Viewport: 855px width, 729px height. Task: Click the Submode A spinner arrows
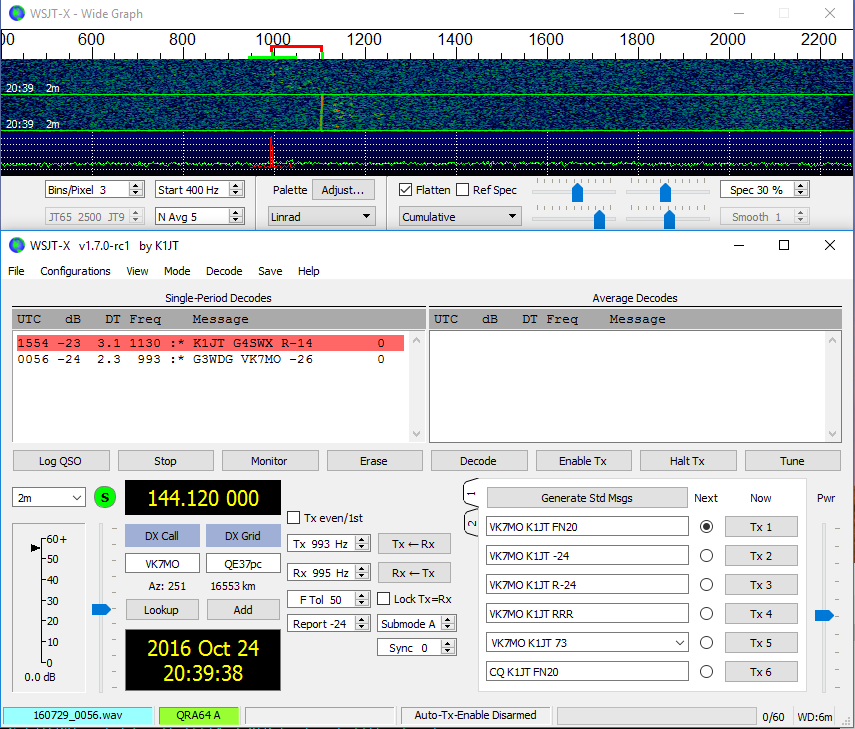pyautogui.click(x=448, y=623)
